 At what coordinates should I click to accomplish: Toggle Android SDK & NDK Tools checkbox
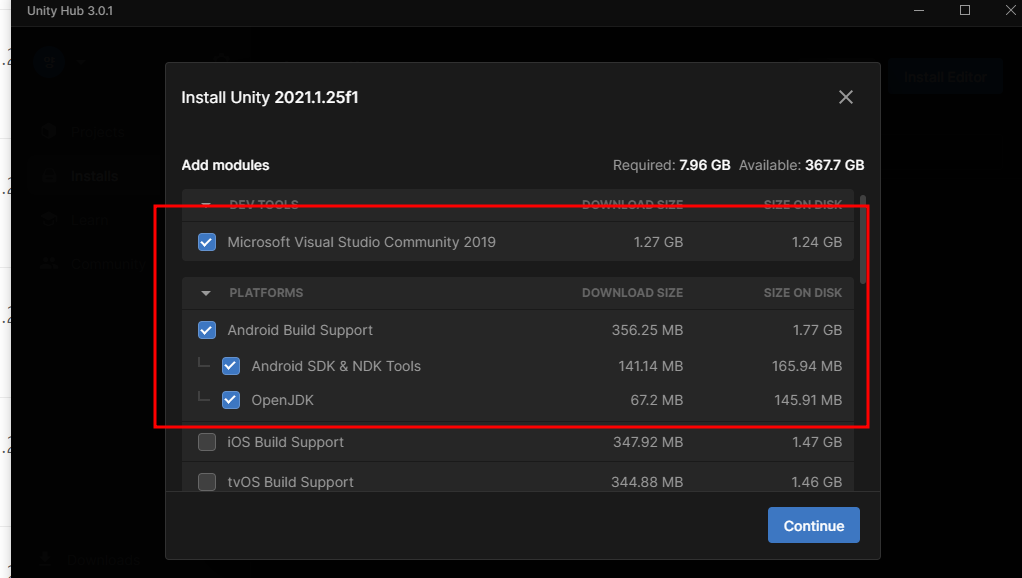coord(231,366)
